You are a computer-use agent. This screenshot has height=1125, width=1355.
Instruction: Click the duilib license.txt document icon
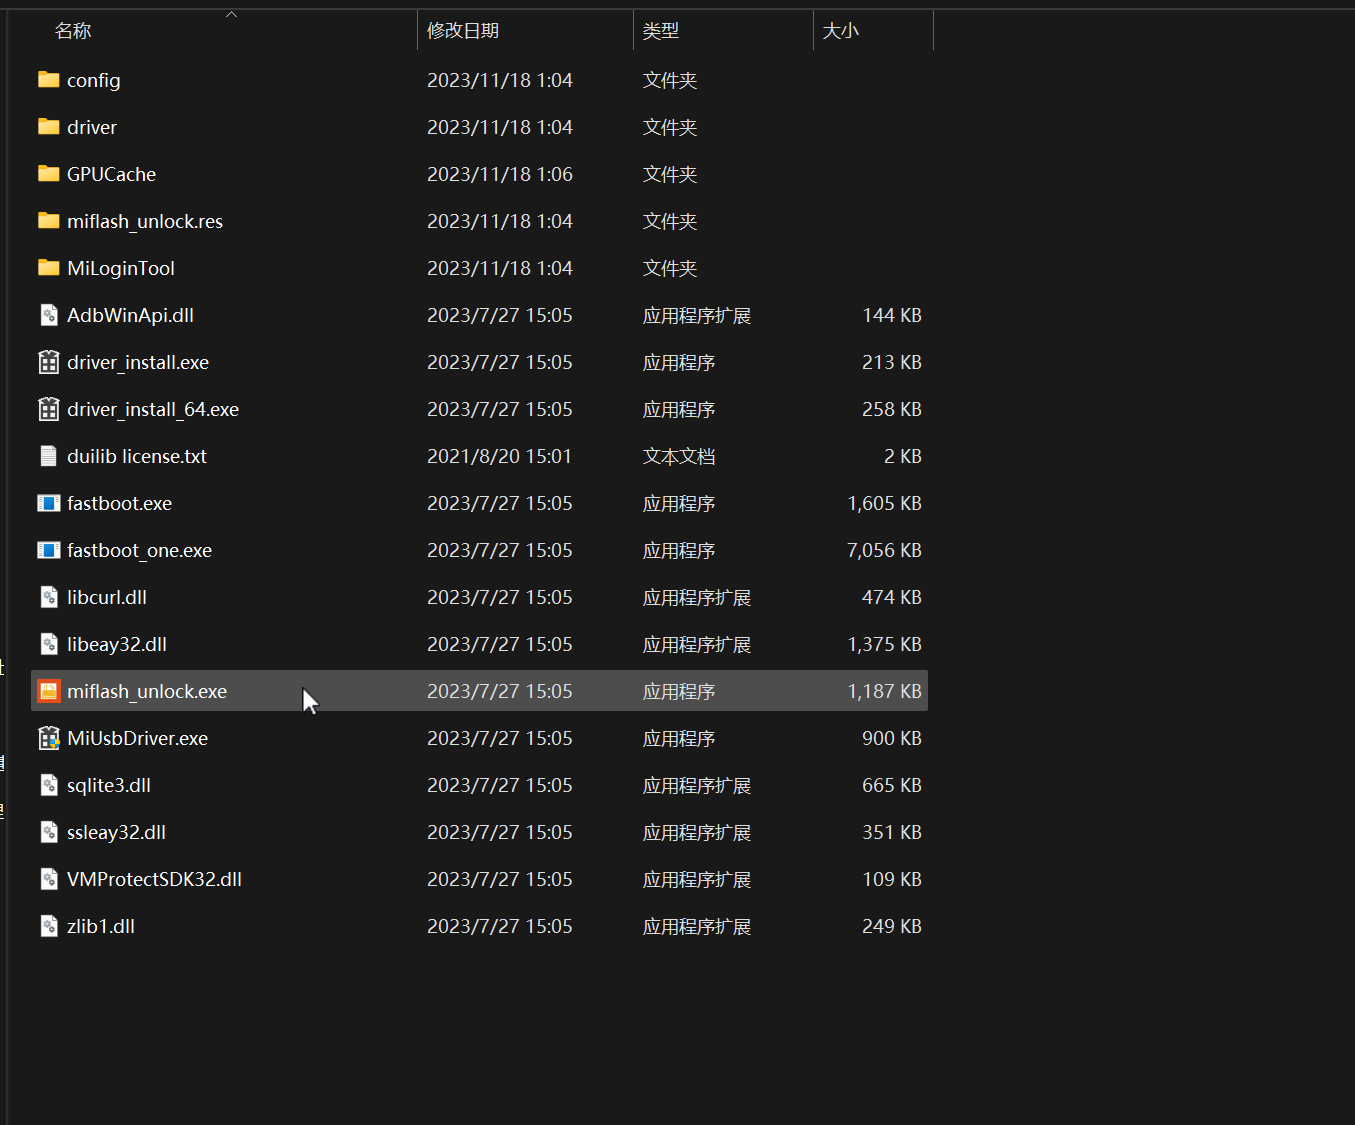coord(48,456)
